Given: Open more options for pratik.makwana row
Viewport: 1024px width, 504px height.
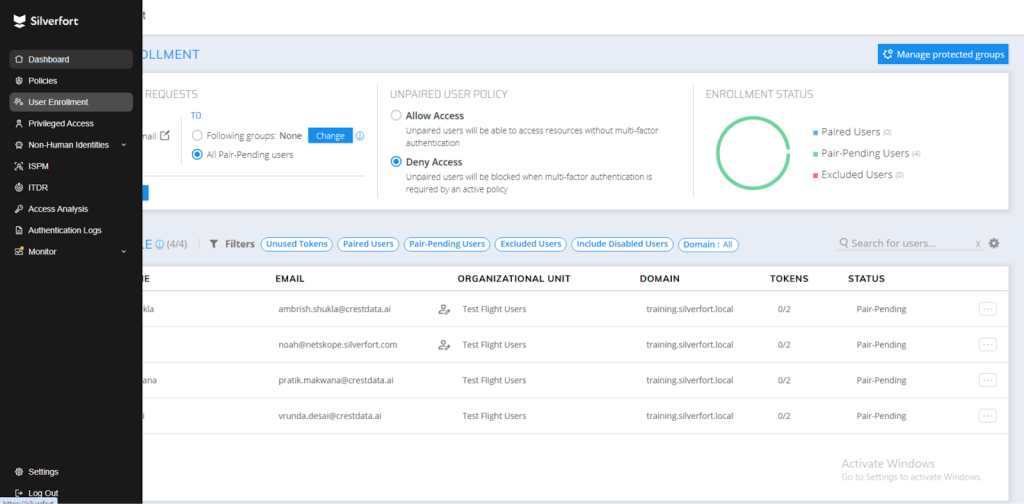Looking at the screenshot, I should pos(987,380).
